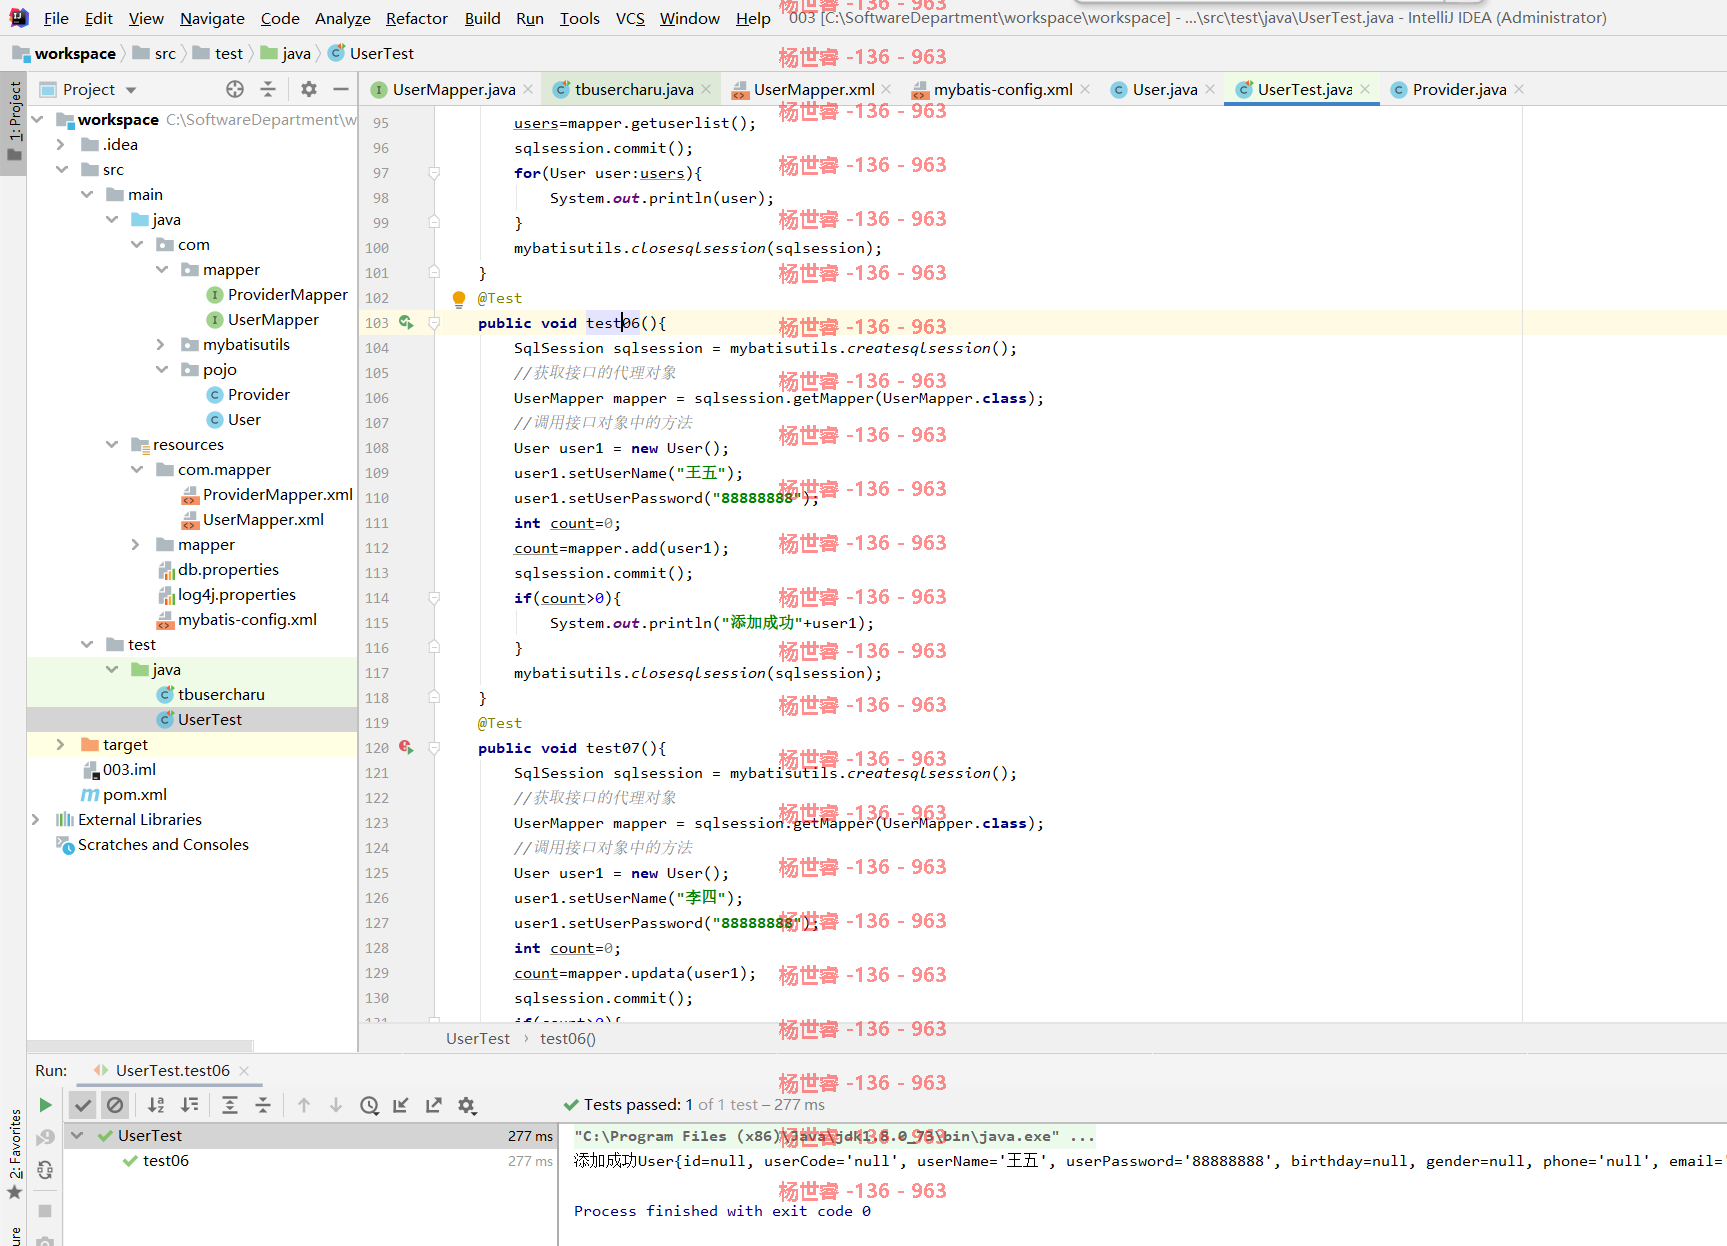Click the stop button in Run panel

45,1210
